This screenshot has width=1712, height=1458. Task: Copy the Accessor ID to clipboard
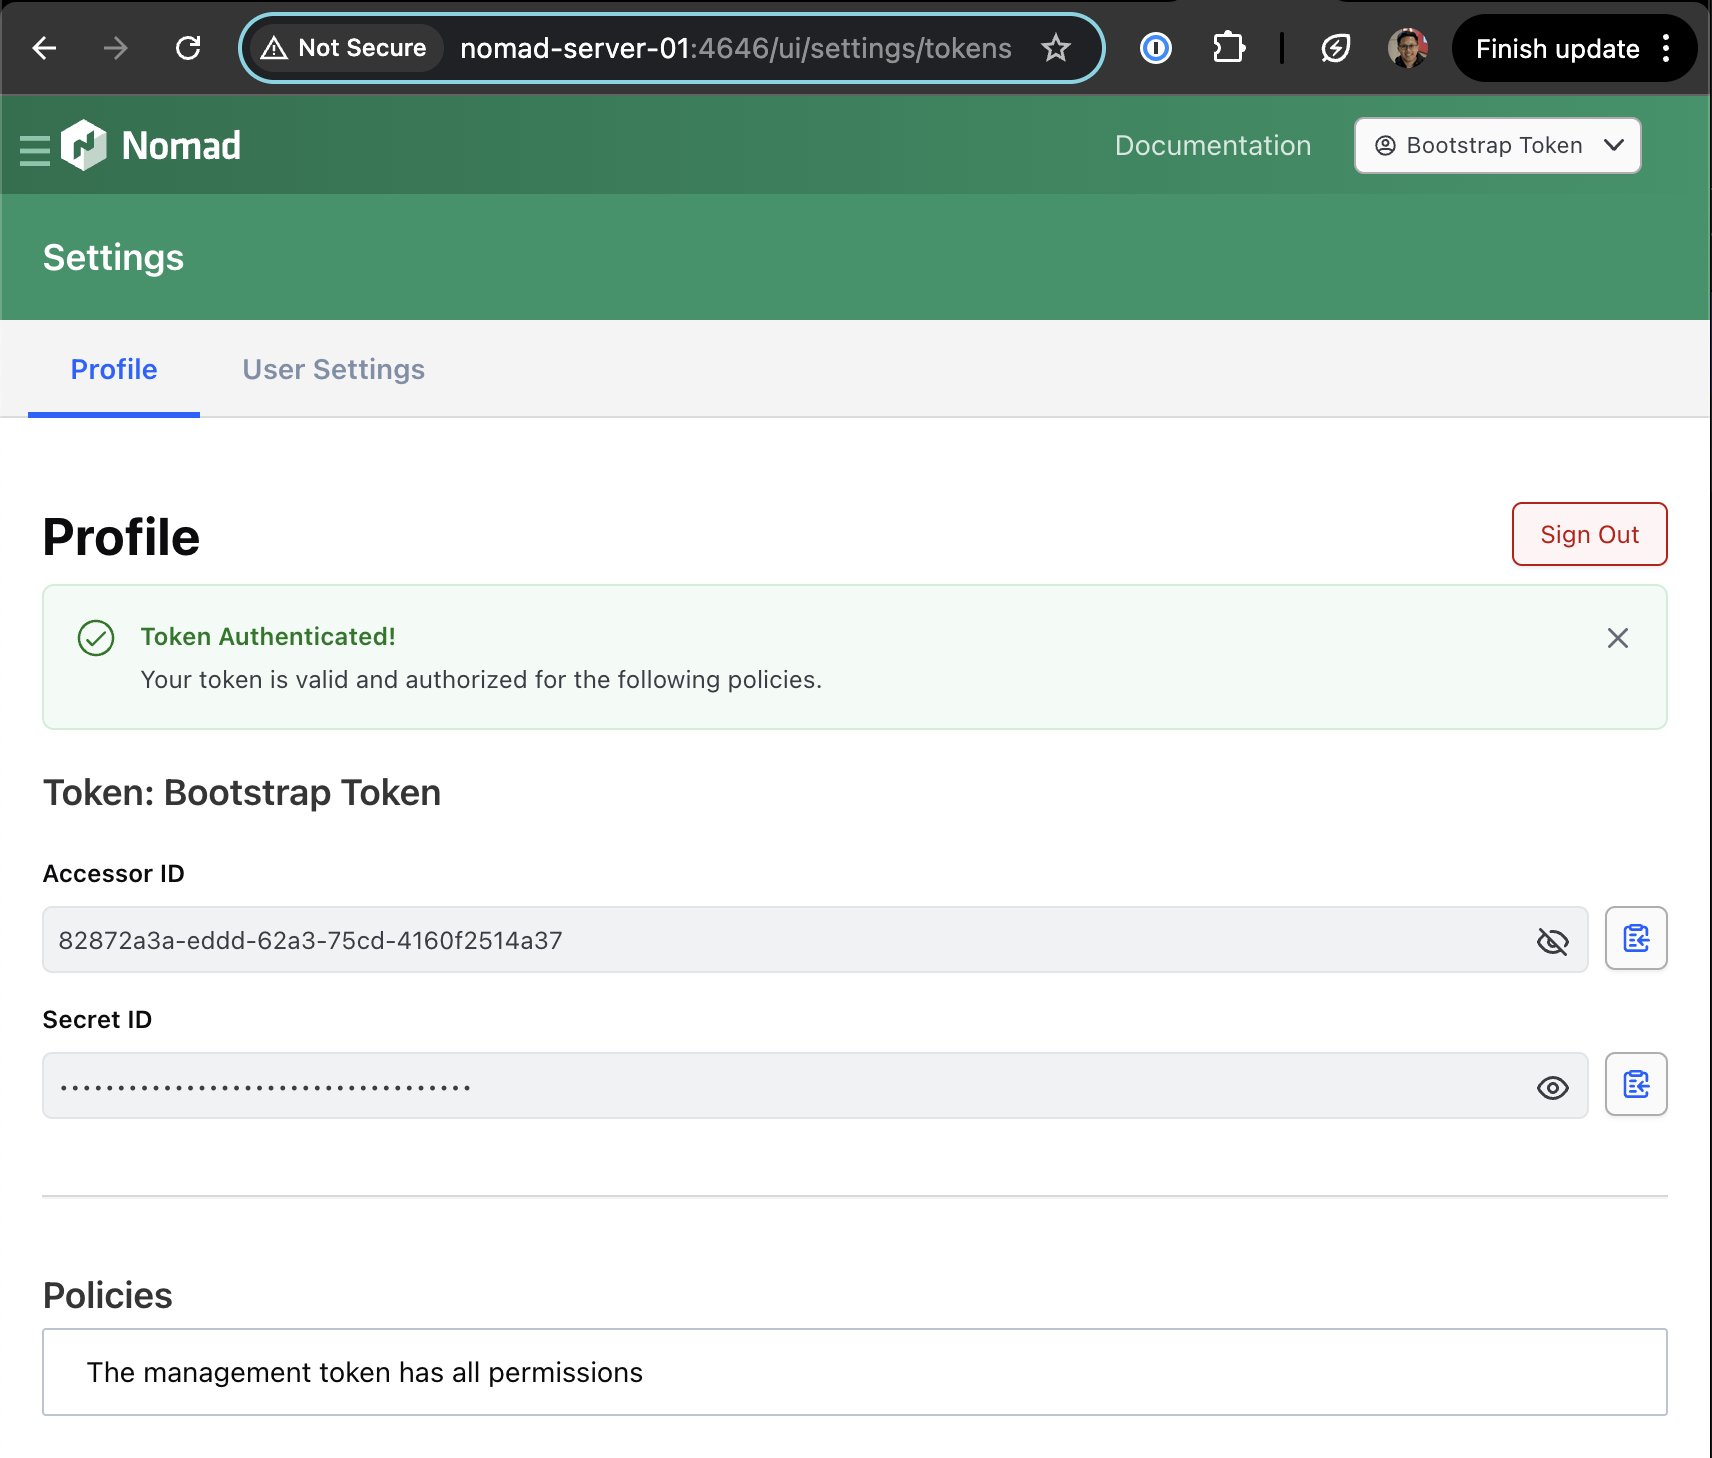pos(1635,938)
